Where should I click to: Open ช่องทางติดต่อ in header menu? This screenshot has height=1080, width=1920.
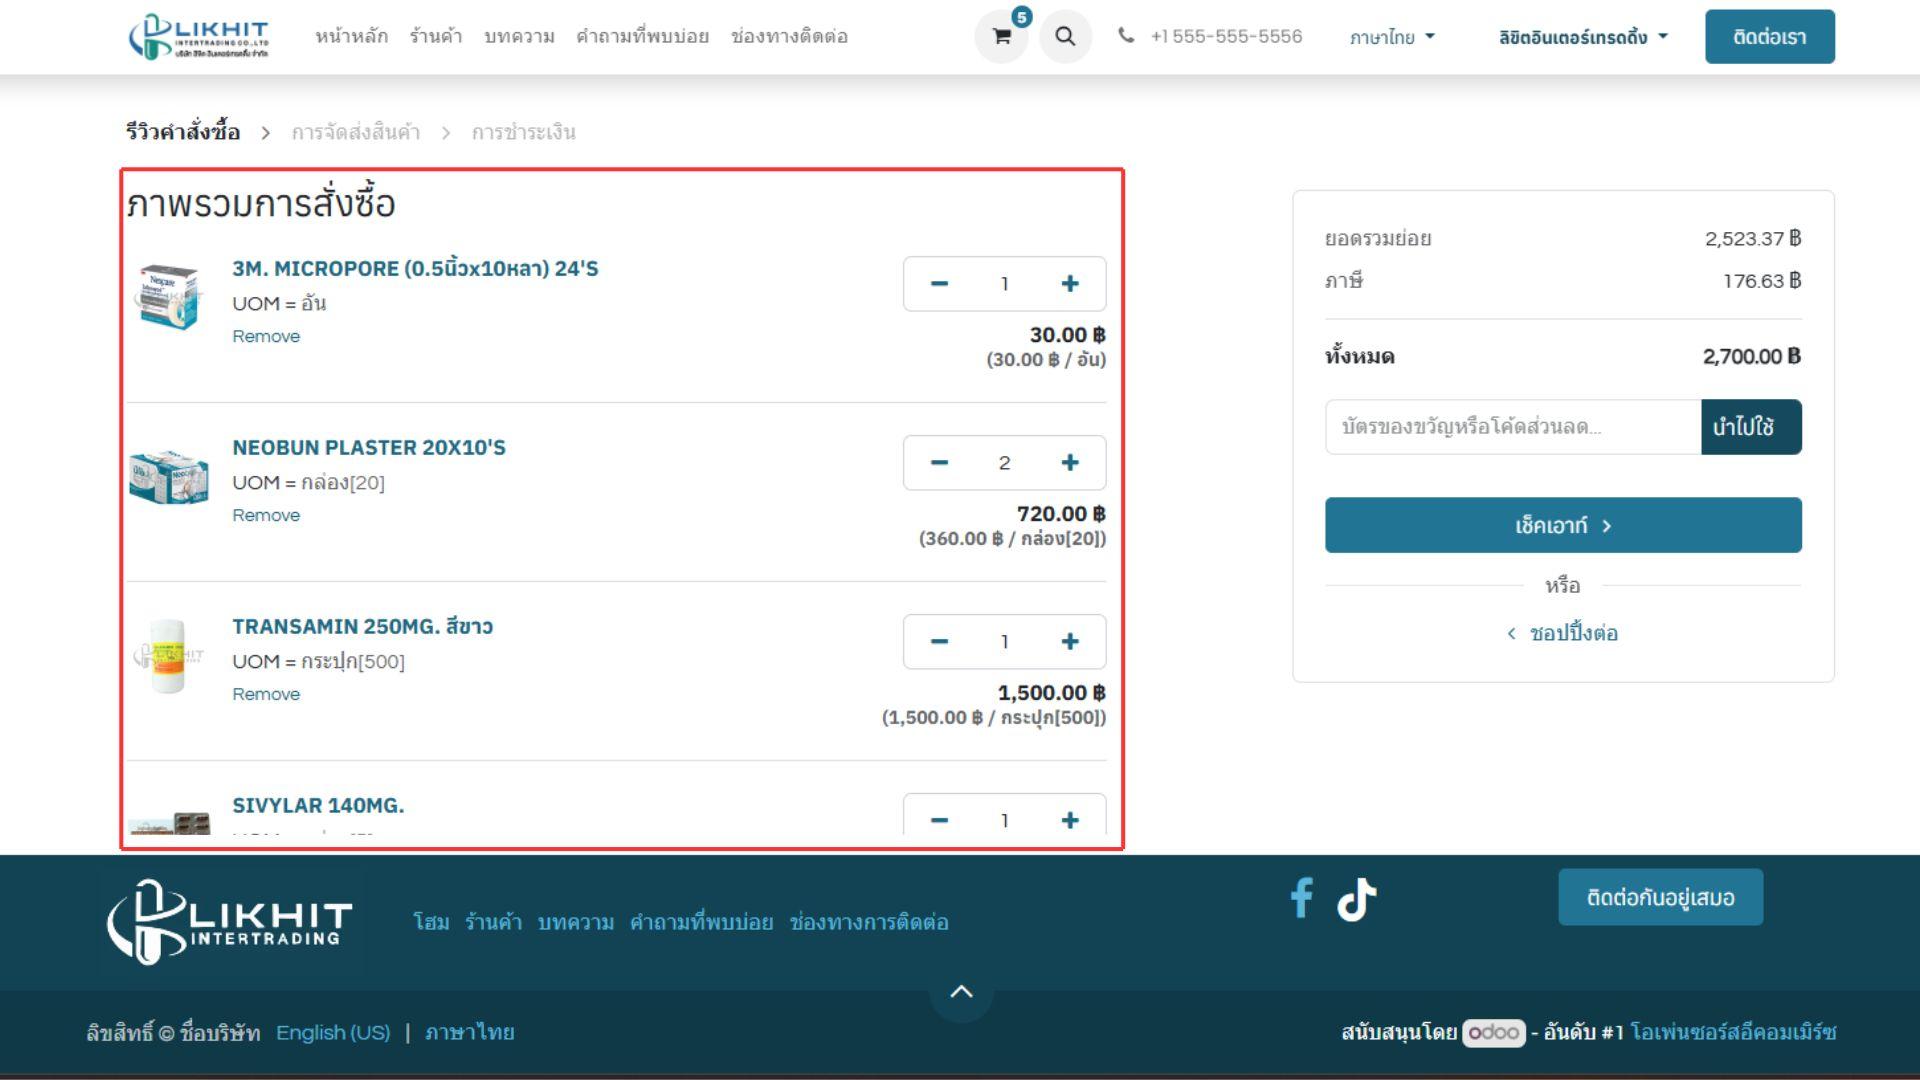coord(789,36)
